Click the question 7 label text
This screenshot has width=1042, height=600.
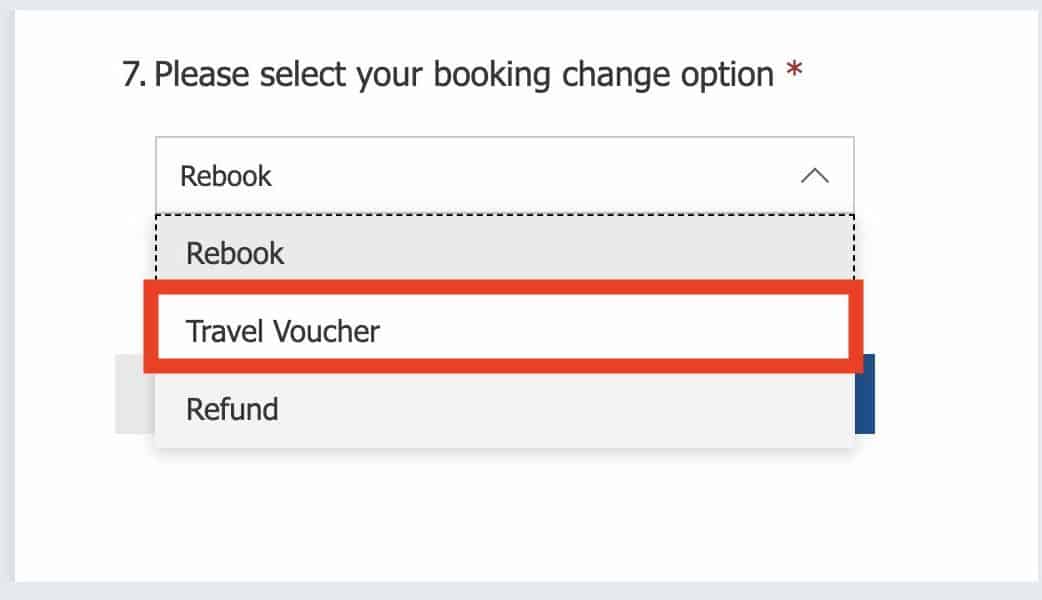point(463,75)
